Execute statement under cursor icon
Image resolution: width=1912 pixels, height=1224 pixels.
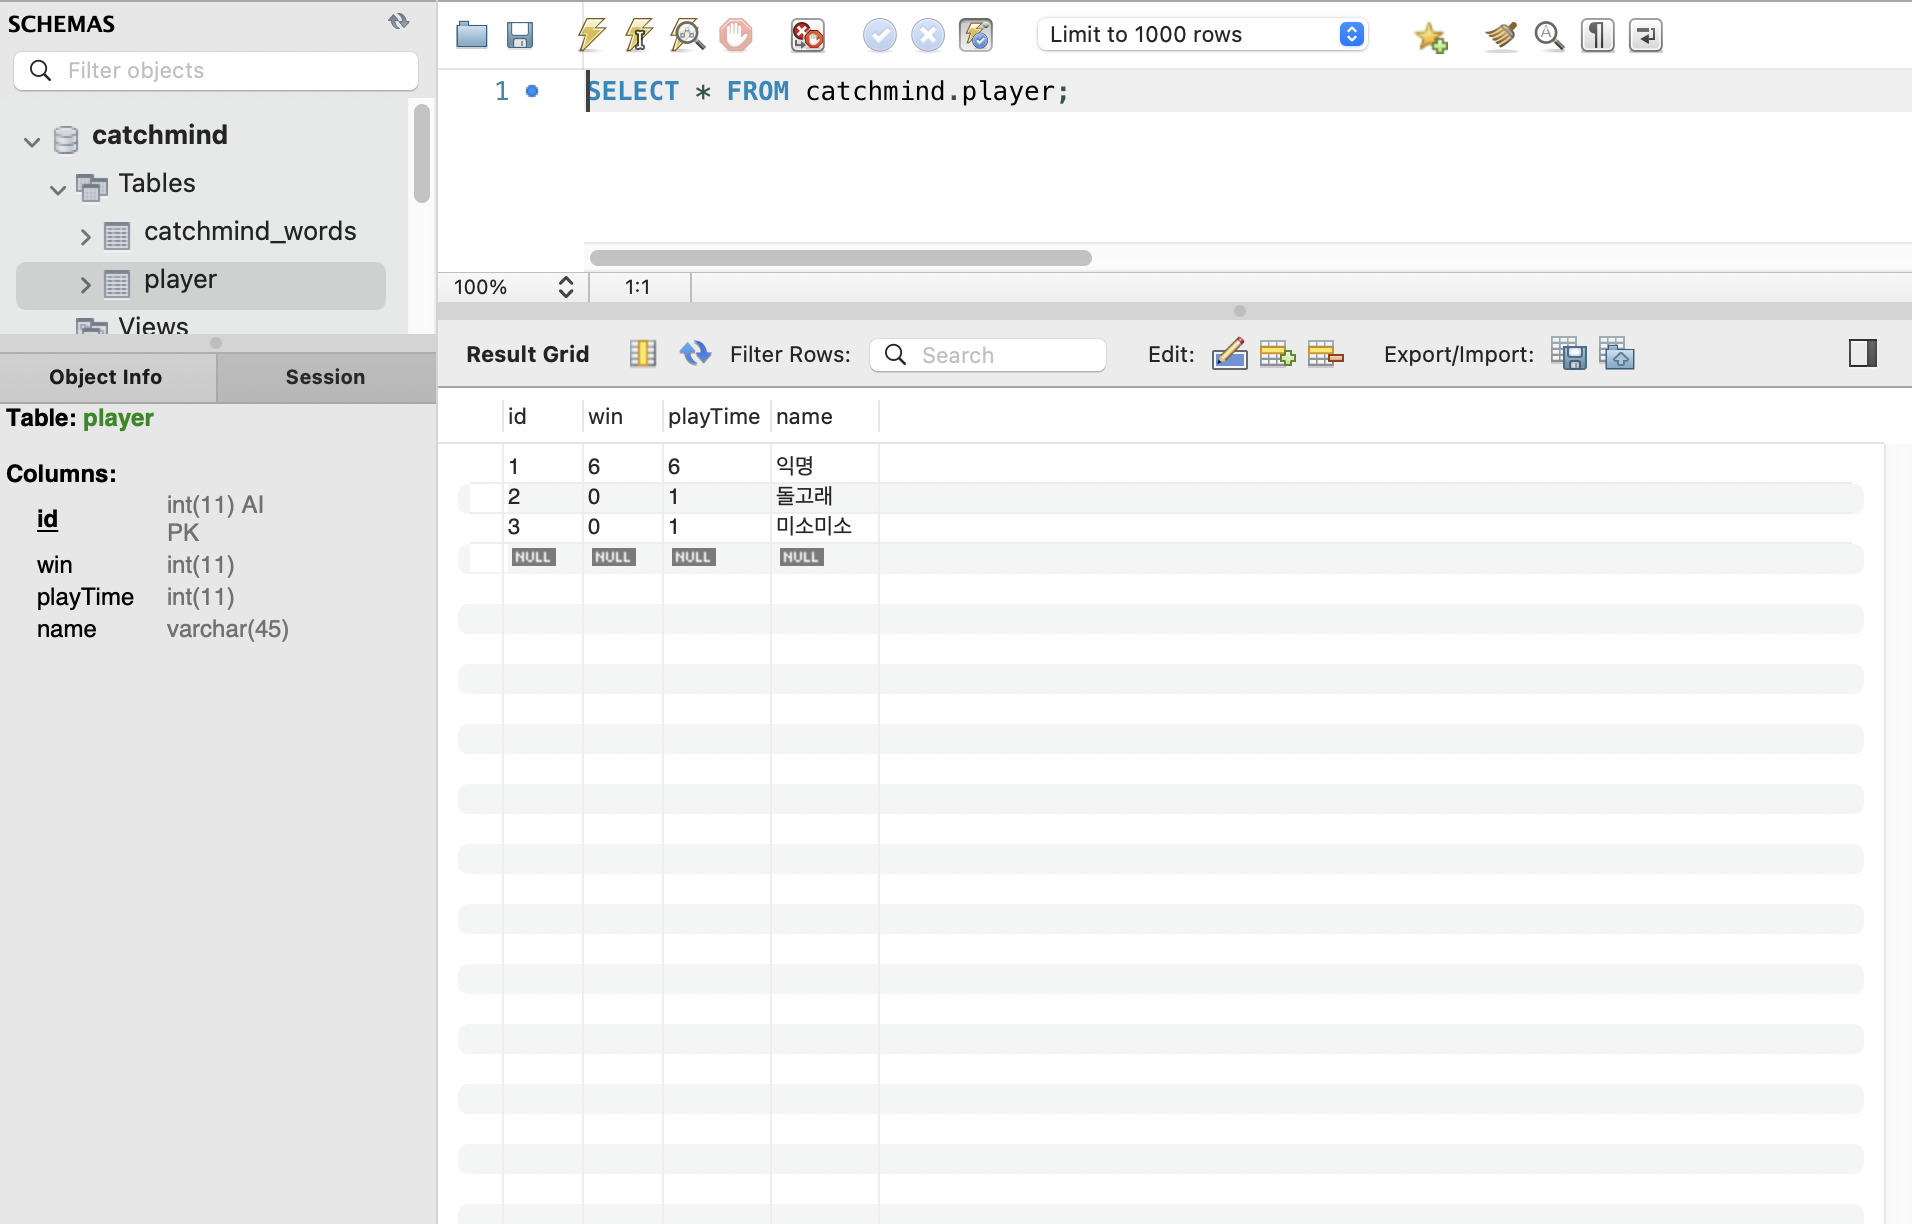click(639, 35)
